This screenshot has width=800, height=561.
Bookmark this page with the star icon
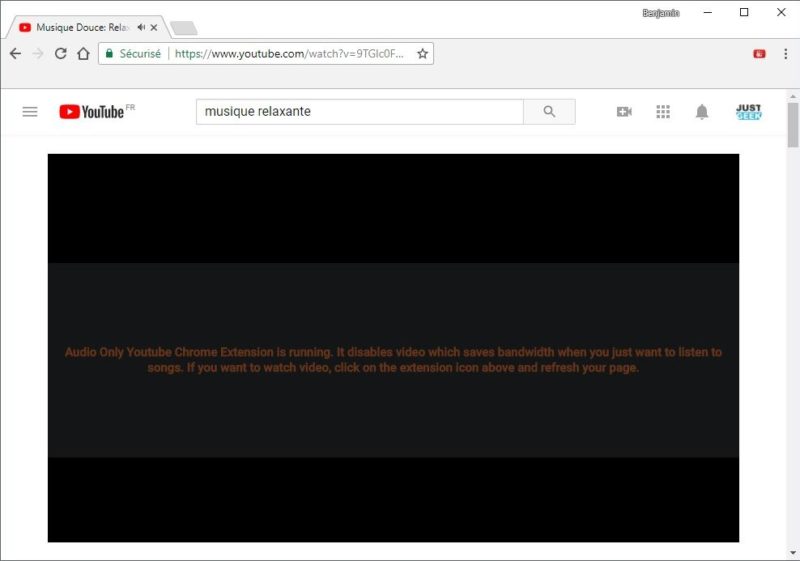(x=422, y=54)
